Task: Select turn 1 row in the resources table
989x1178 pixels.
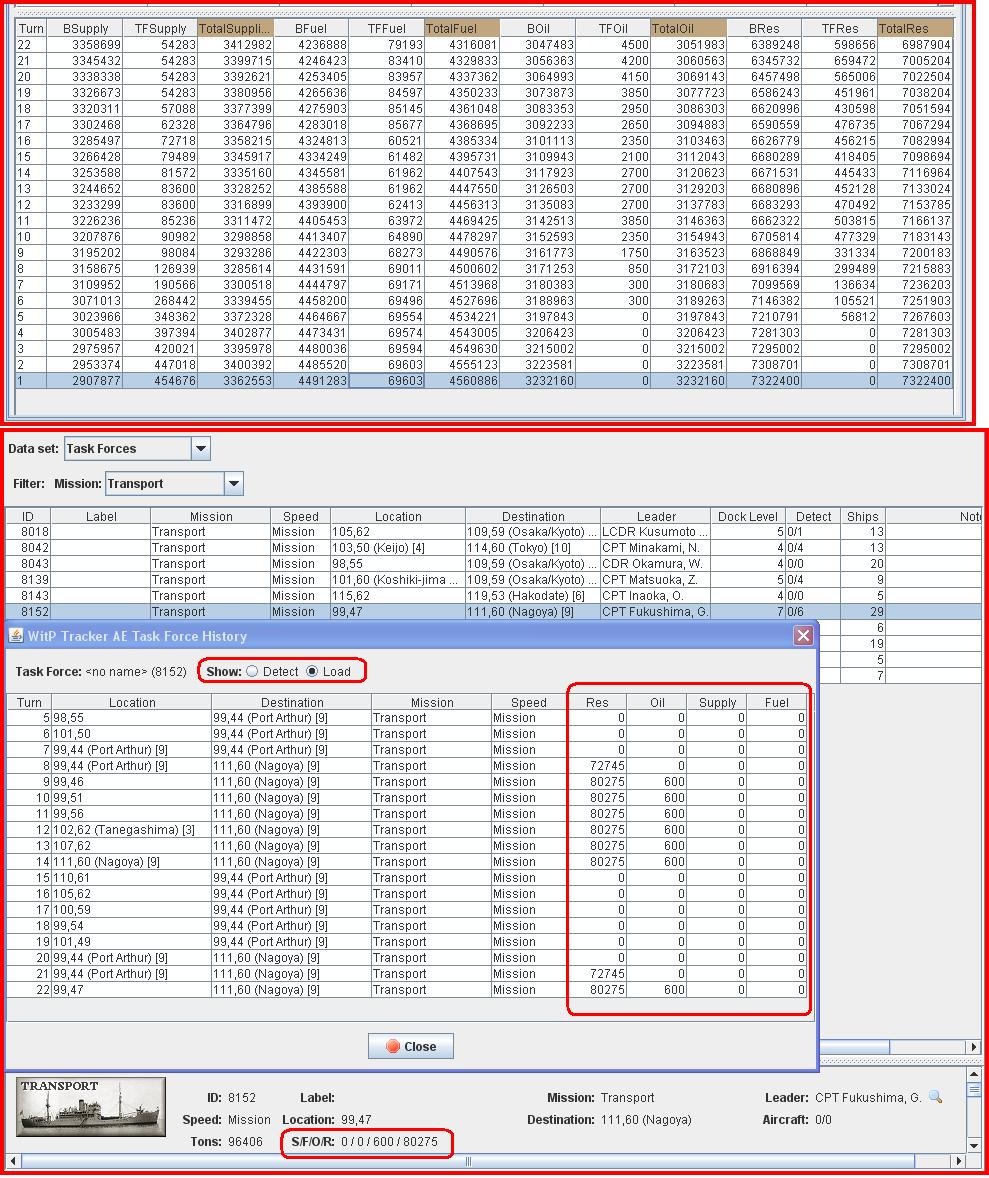Action: [484, 381]
